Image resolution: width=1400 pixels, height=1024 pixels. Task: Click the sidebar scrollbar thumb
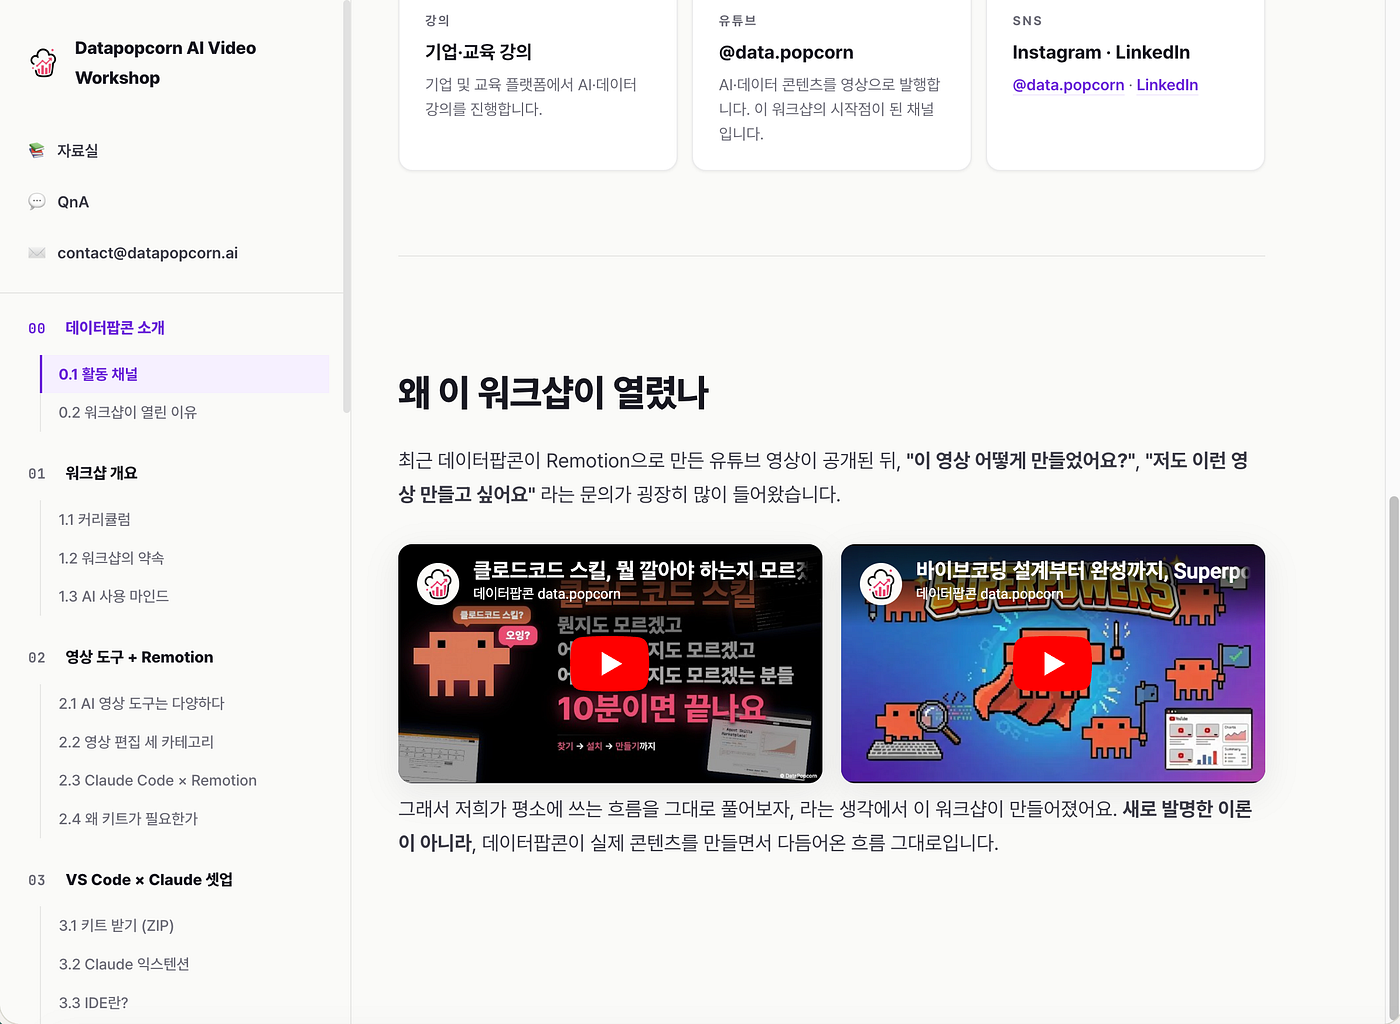click(x=347, y=205)
